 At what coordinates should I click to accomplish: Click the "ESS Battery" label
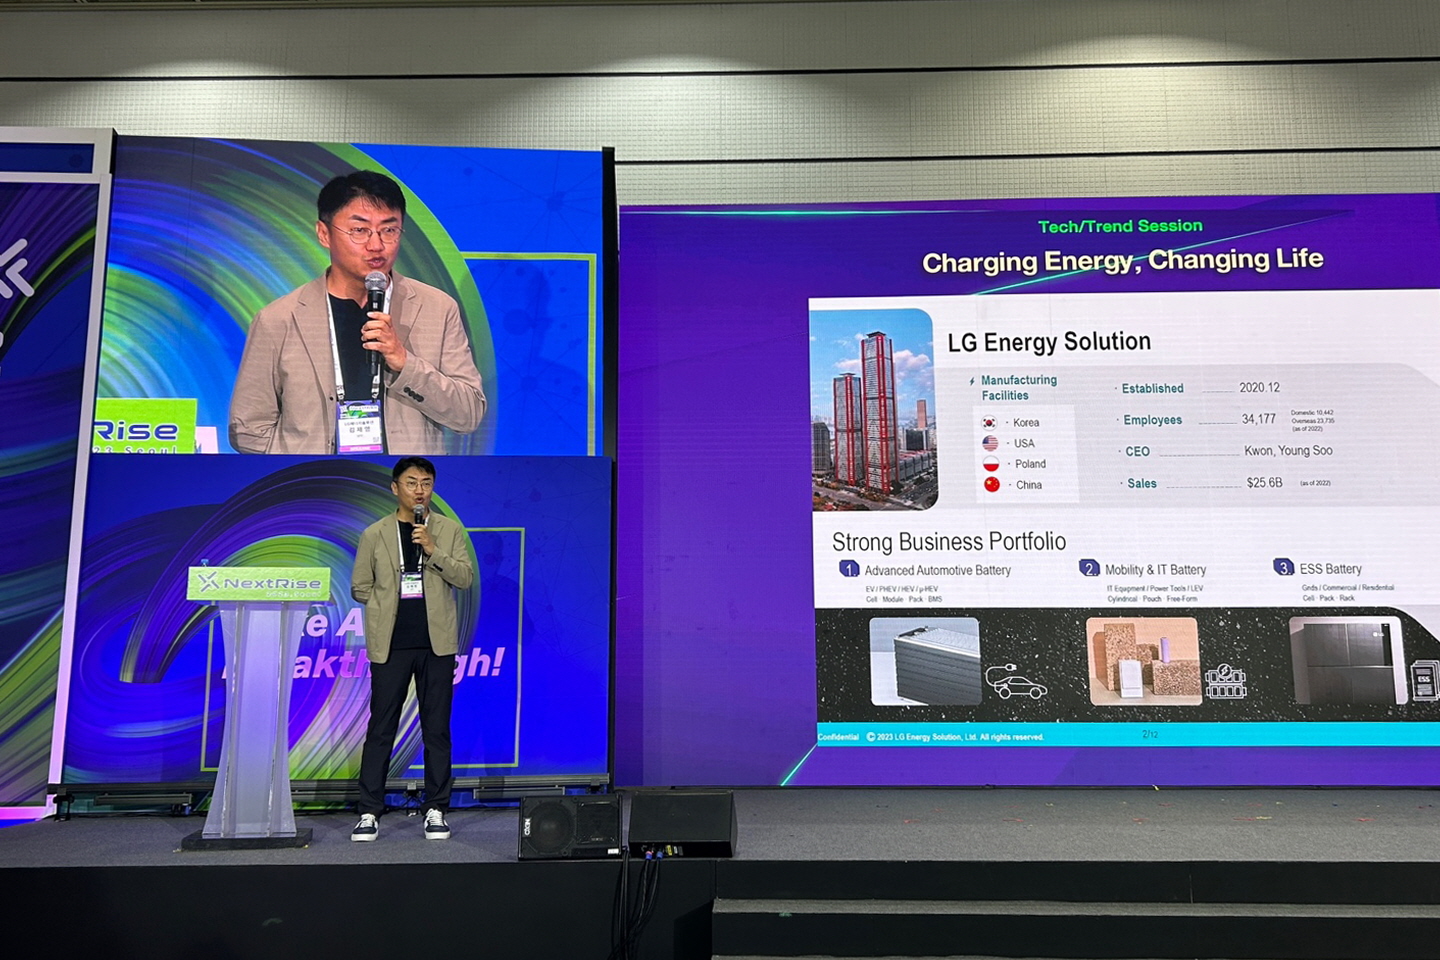[x=1330, y=569]
